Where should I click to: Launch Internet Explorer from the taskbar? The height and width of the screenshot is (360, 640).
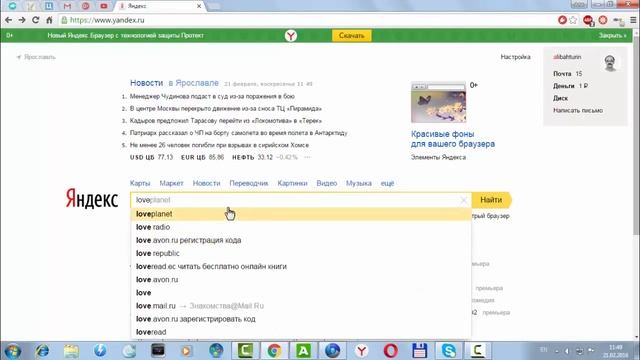click(x=42, y=351)
